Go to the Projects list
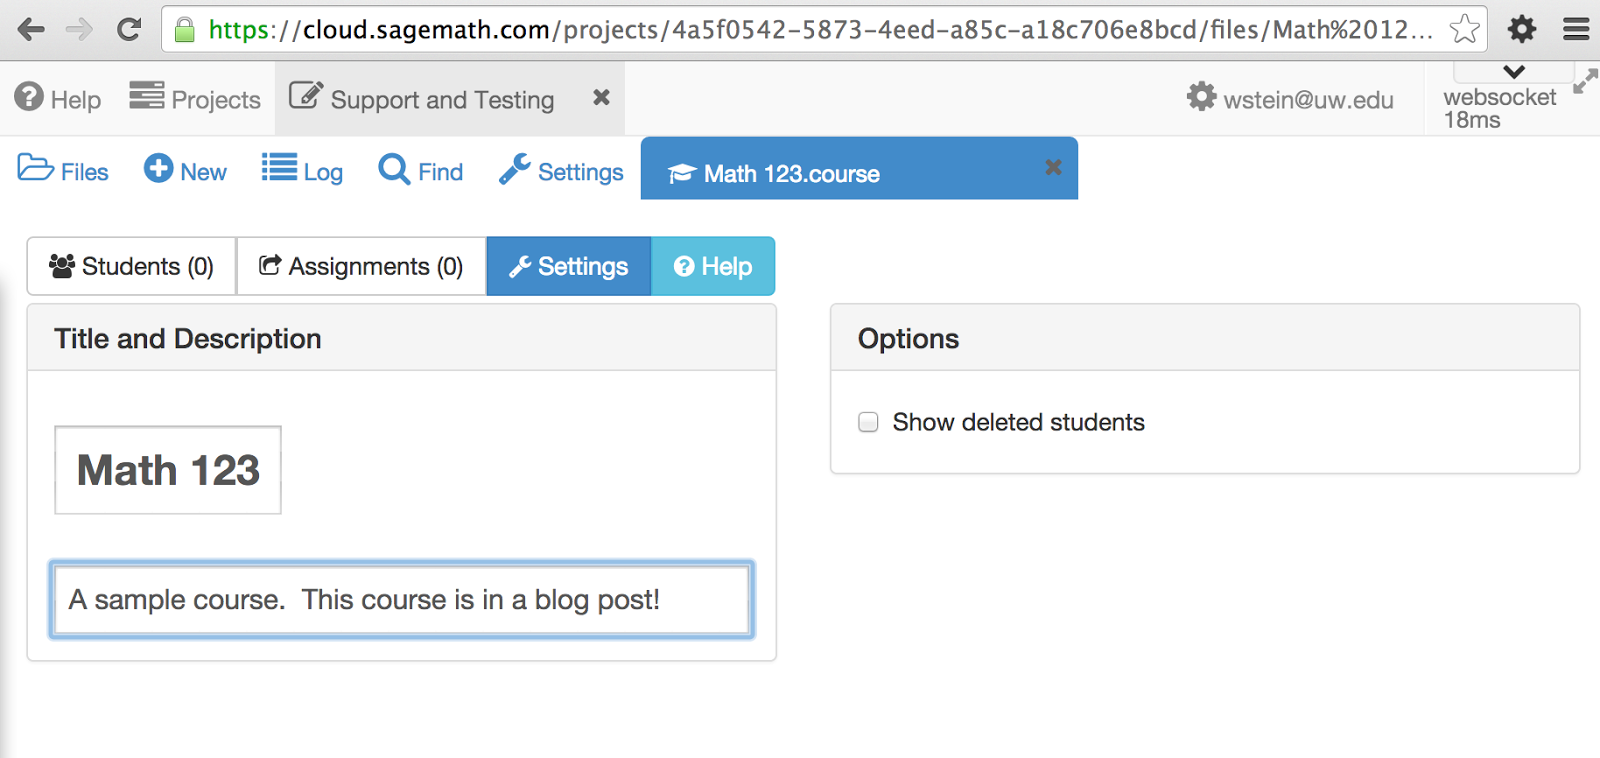The width and height of the screenshot is (1600, 758). (x=195, y=98)
